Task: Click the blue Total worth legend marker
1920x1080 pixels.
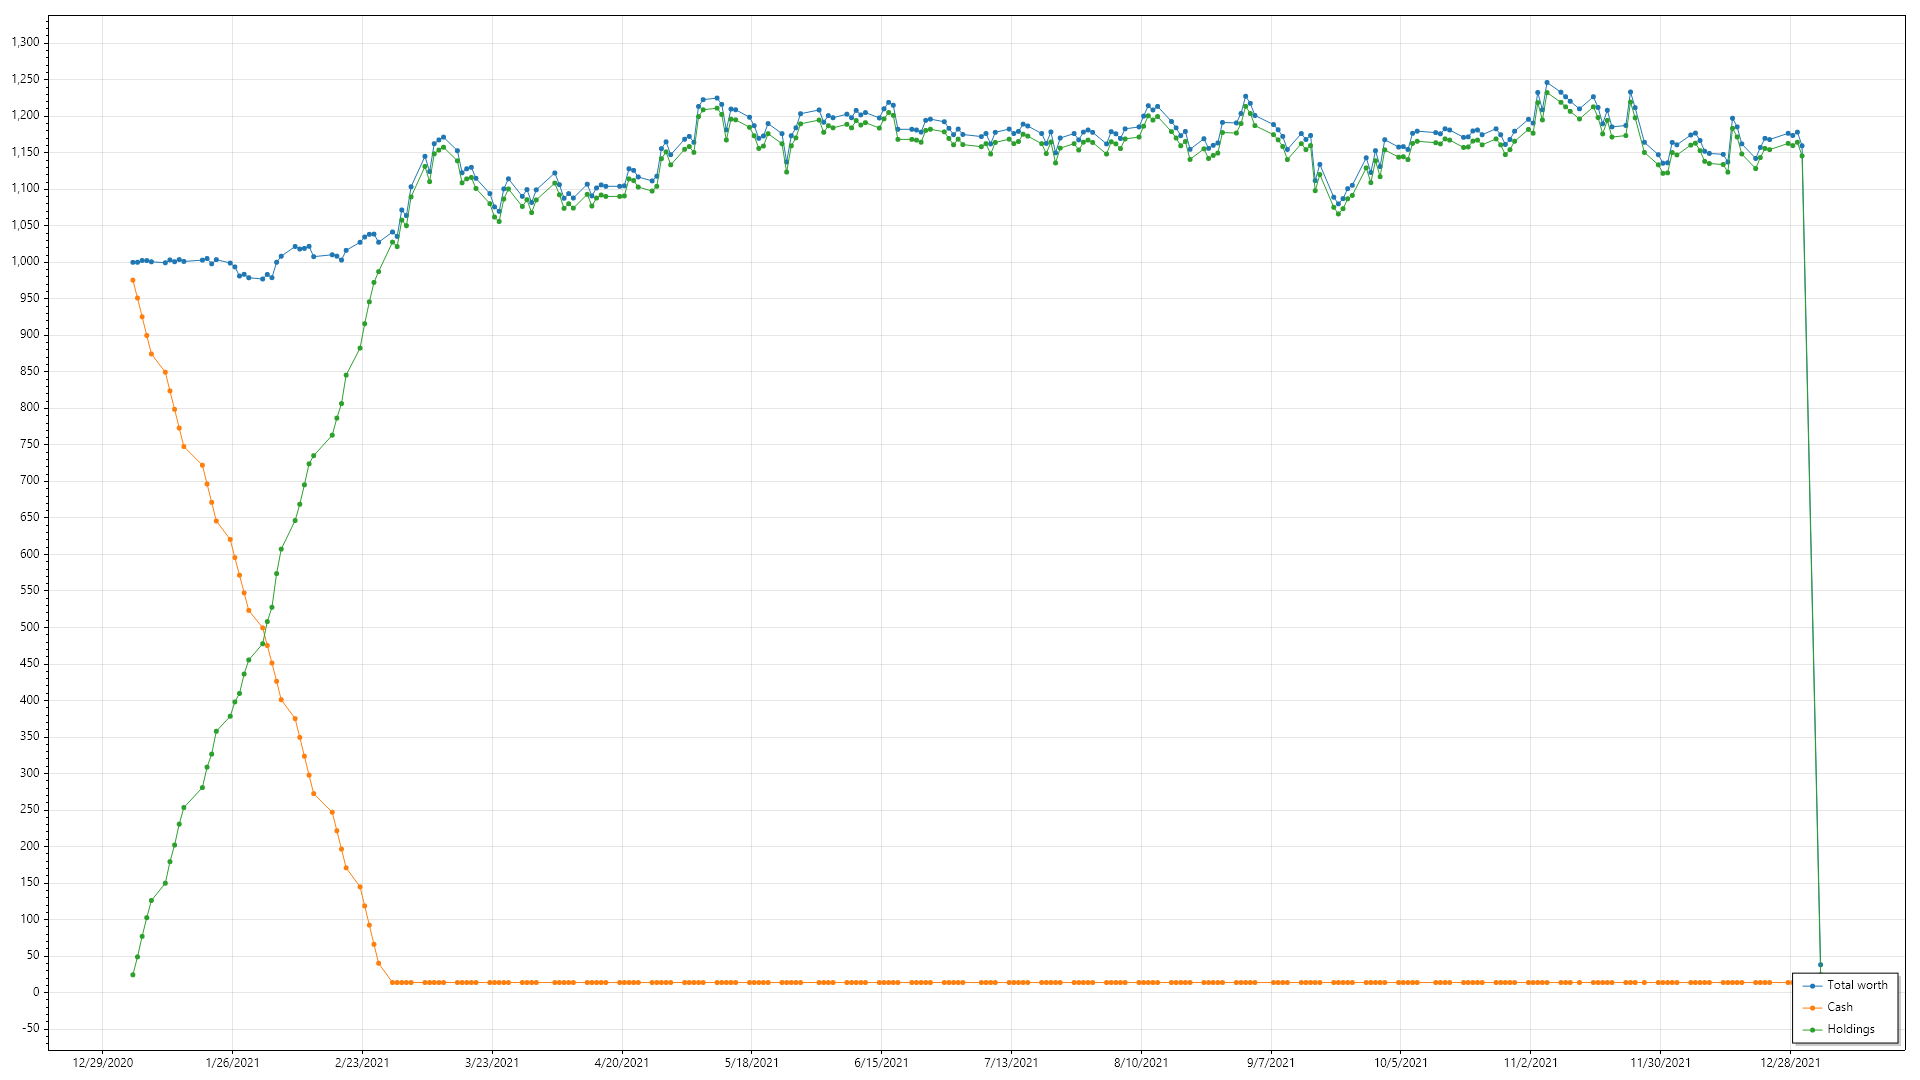Action: tap(1813, 986)
